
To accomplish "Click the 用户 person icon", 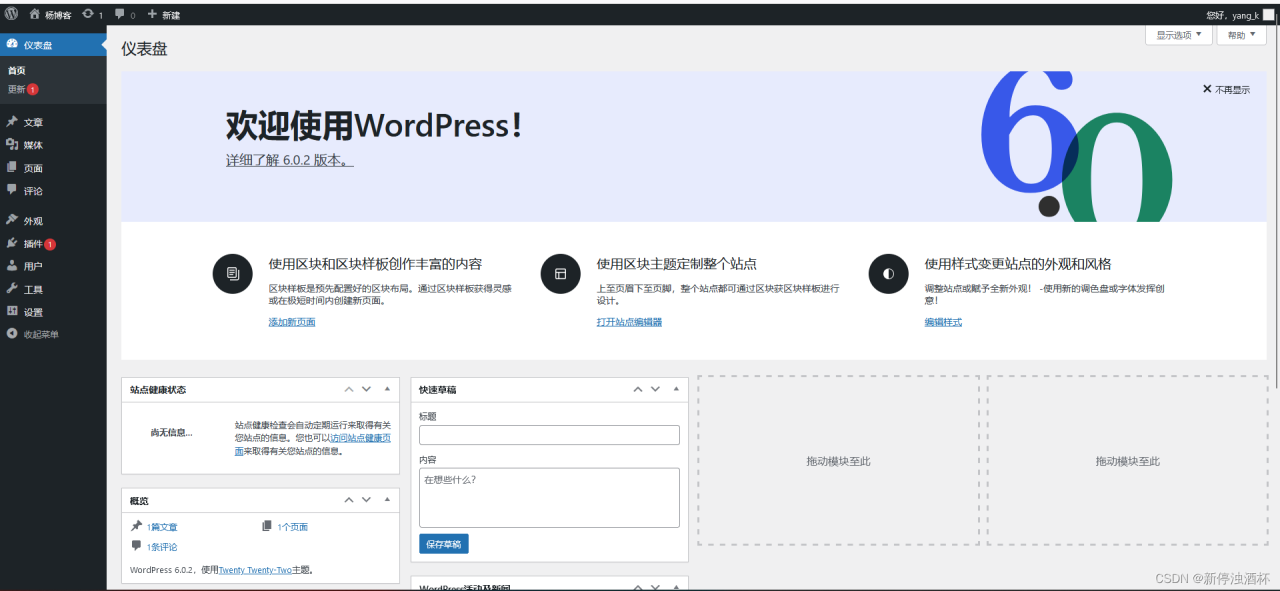I will [12, 266].
